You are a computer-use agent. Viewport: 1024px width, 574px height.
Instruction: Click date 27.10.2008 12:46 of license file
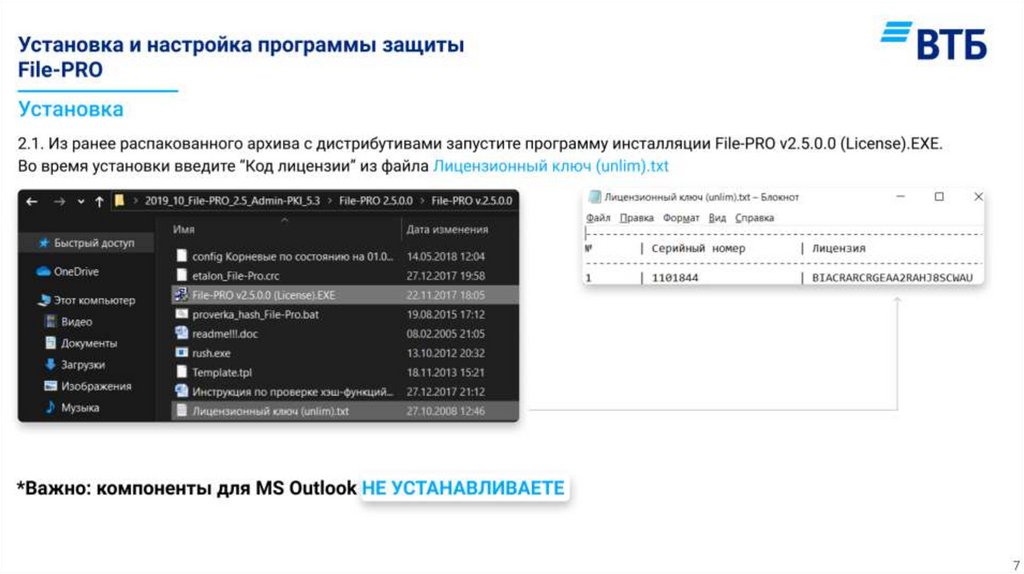(445, 411)
